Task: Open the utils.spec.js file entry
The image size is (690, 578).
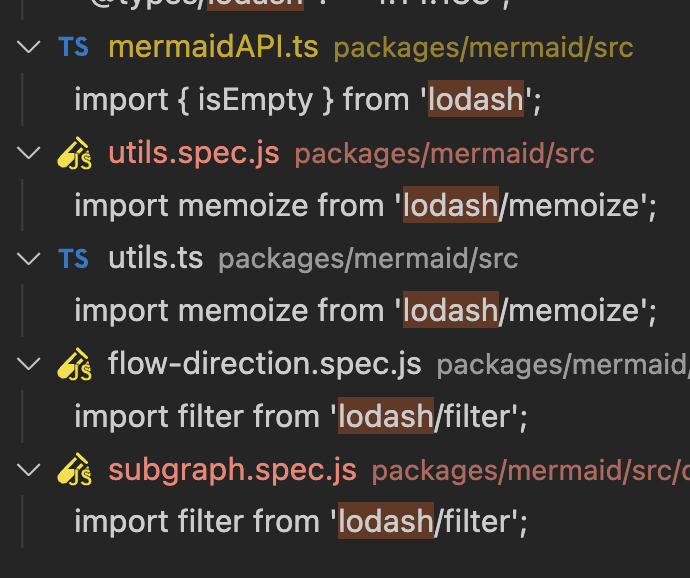Action: pos(194,154)
